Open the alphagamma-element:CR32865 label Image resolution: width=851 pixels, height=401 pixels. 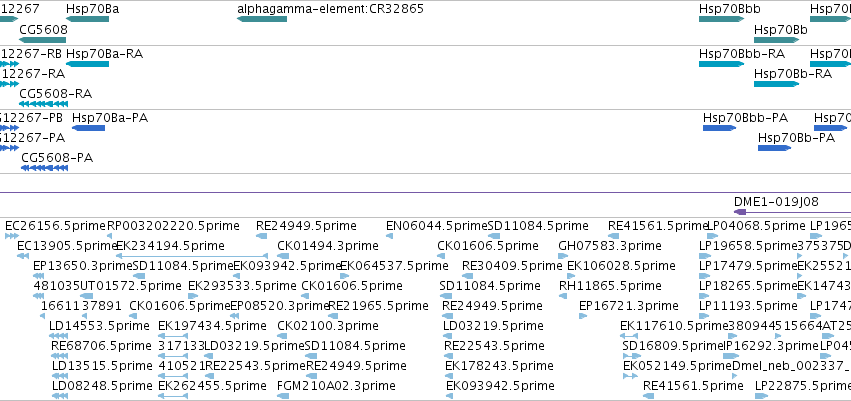[x=331, y=9]
